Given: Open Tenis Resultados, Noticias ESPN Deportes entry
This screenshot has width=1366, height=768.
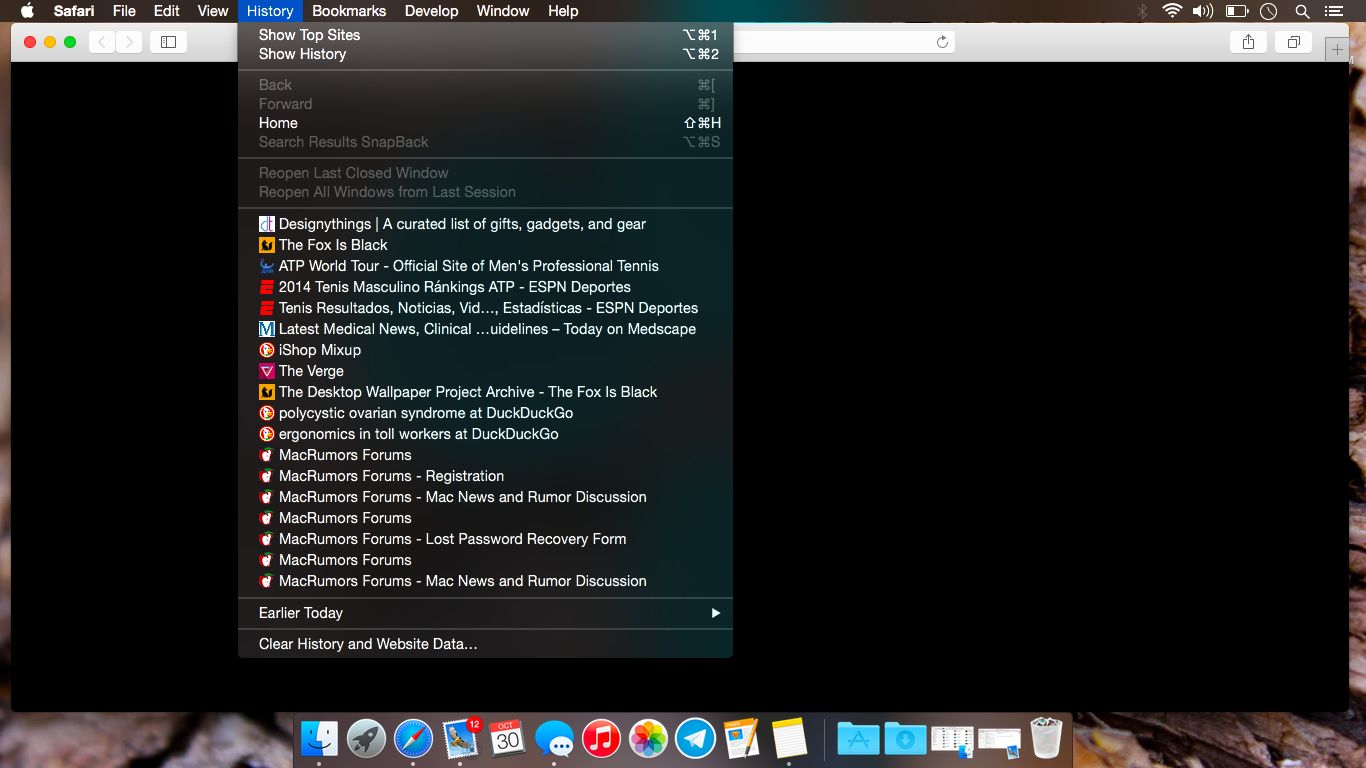Looking at the screenshot, I should click(x=485, y=308).
